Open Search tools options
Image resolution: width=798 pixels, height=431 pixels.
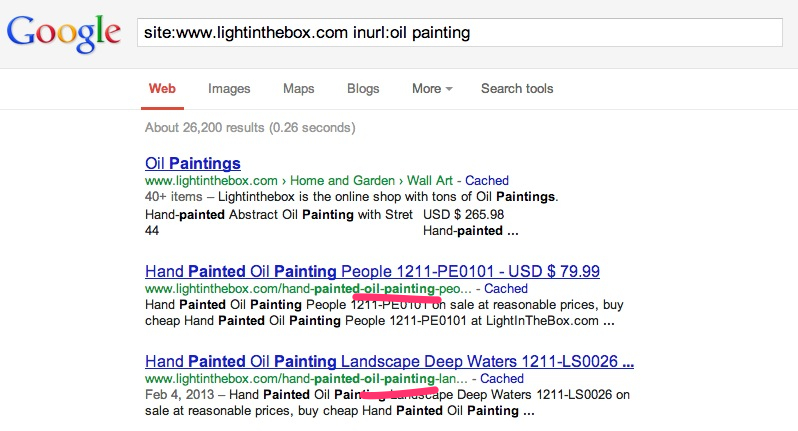coord(516,88)
